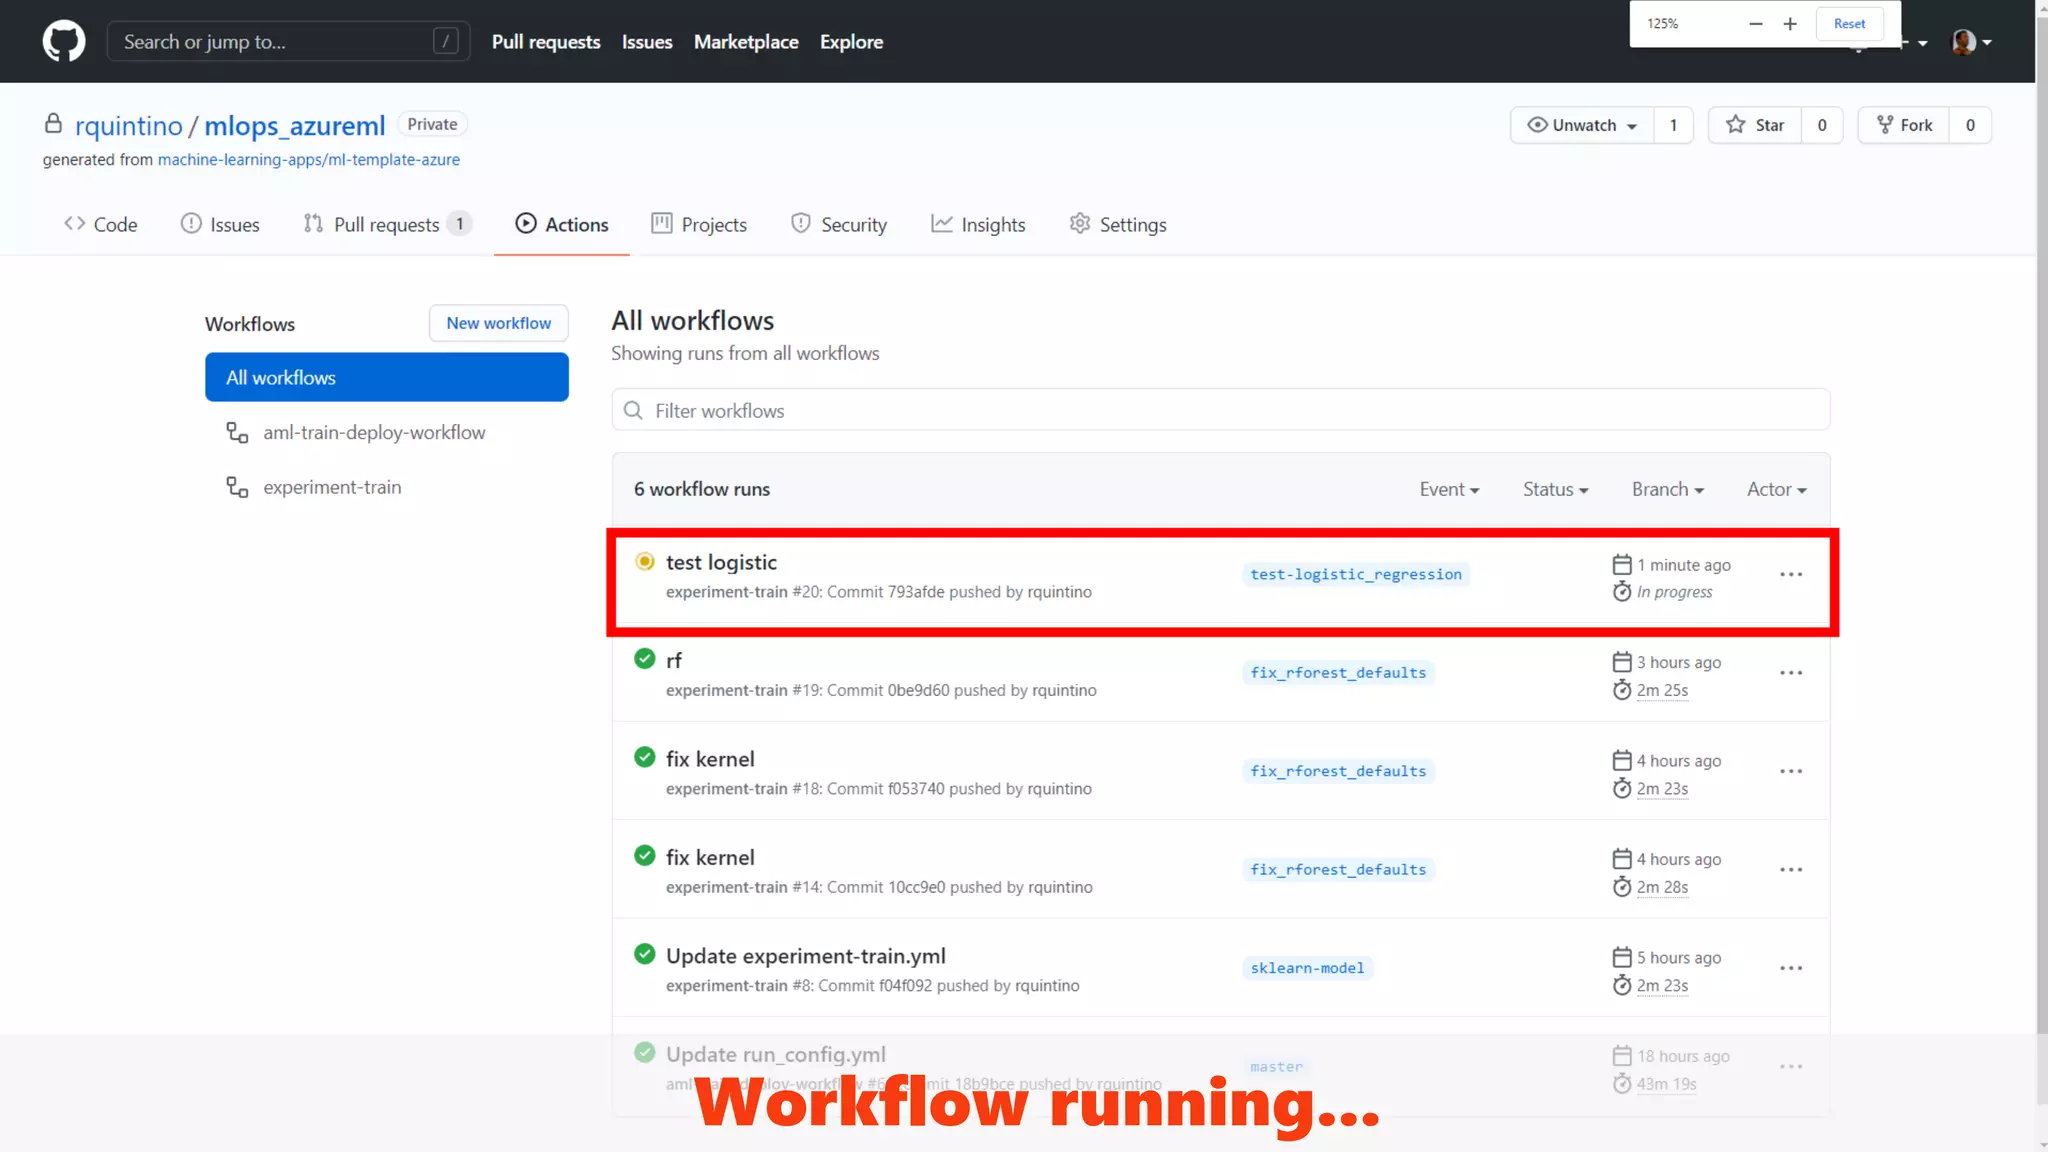Open Update experiment-train.yml run
Viewport: 2048px width, 1152px height.
tap(806, 957)
